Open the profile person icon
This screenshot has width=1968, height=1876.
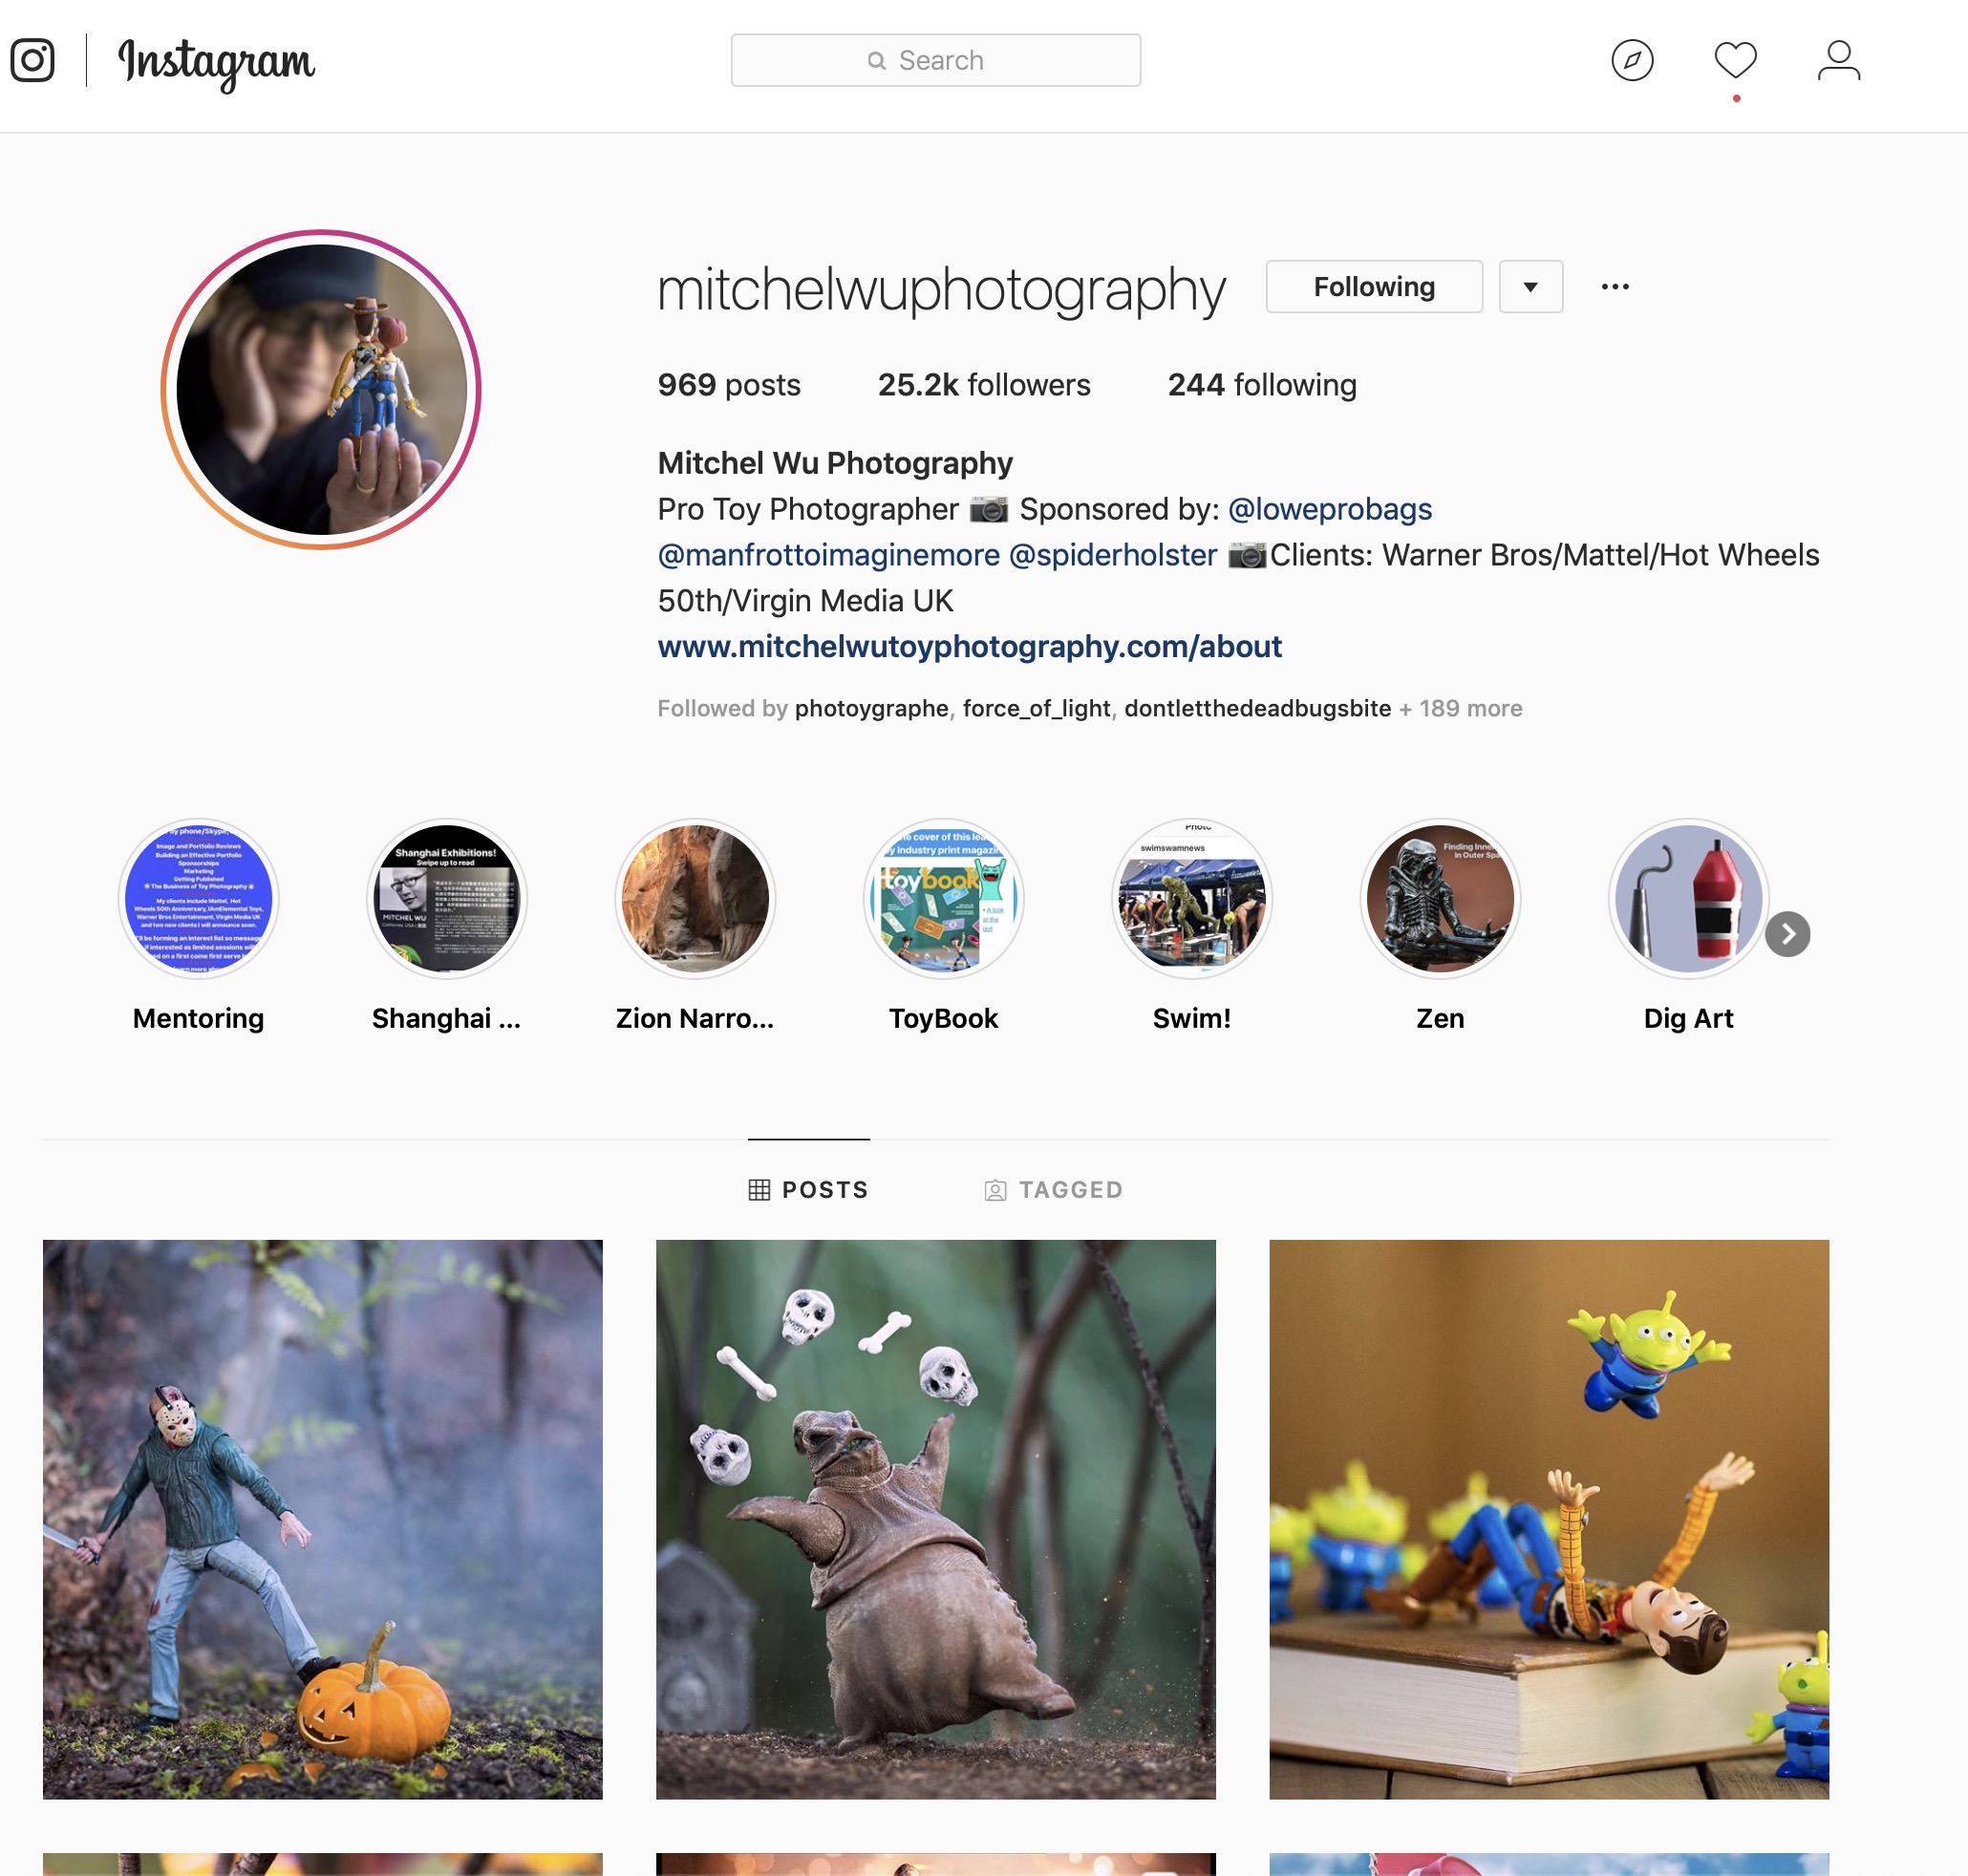(x=1838, y=60)
